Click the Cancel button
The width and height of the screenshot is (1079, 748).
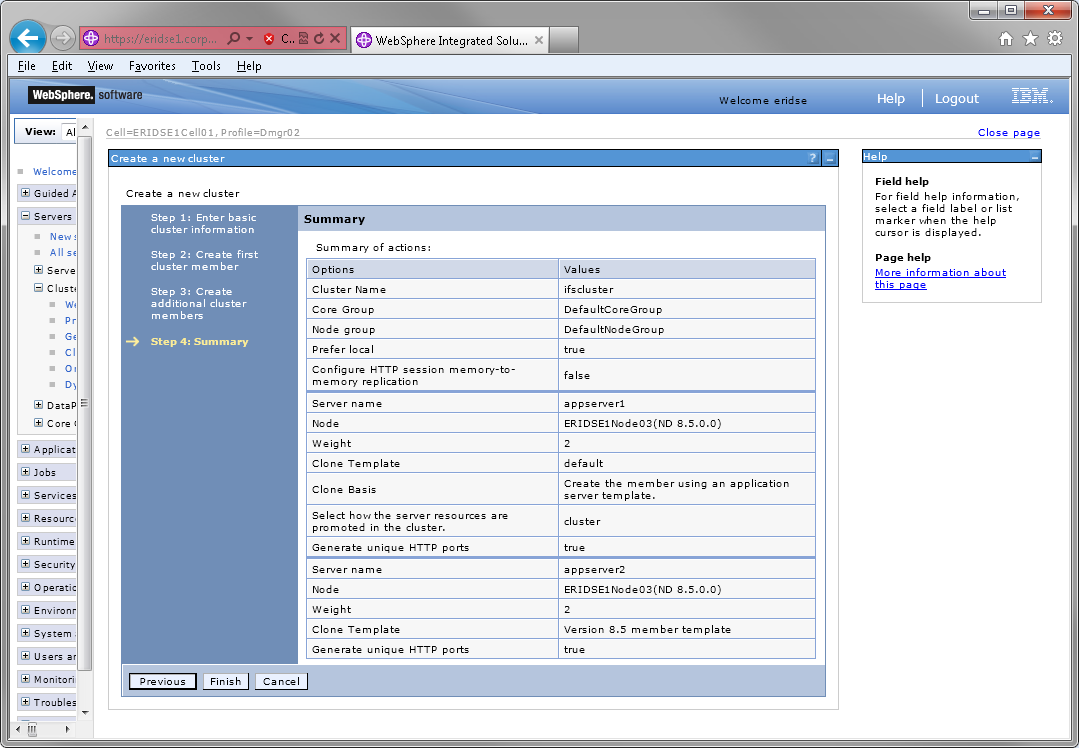pyautogui.click(x=281, y=681)
